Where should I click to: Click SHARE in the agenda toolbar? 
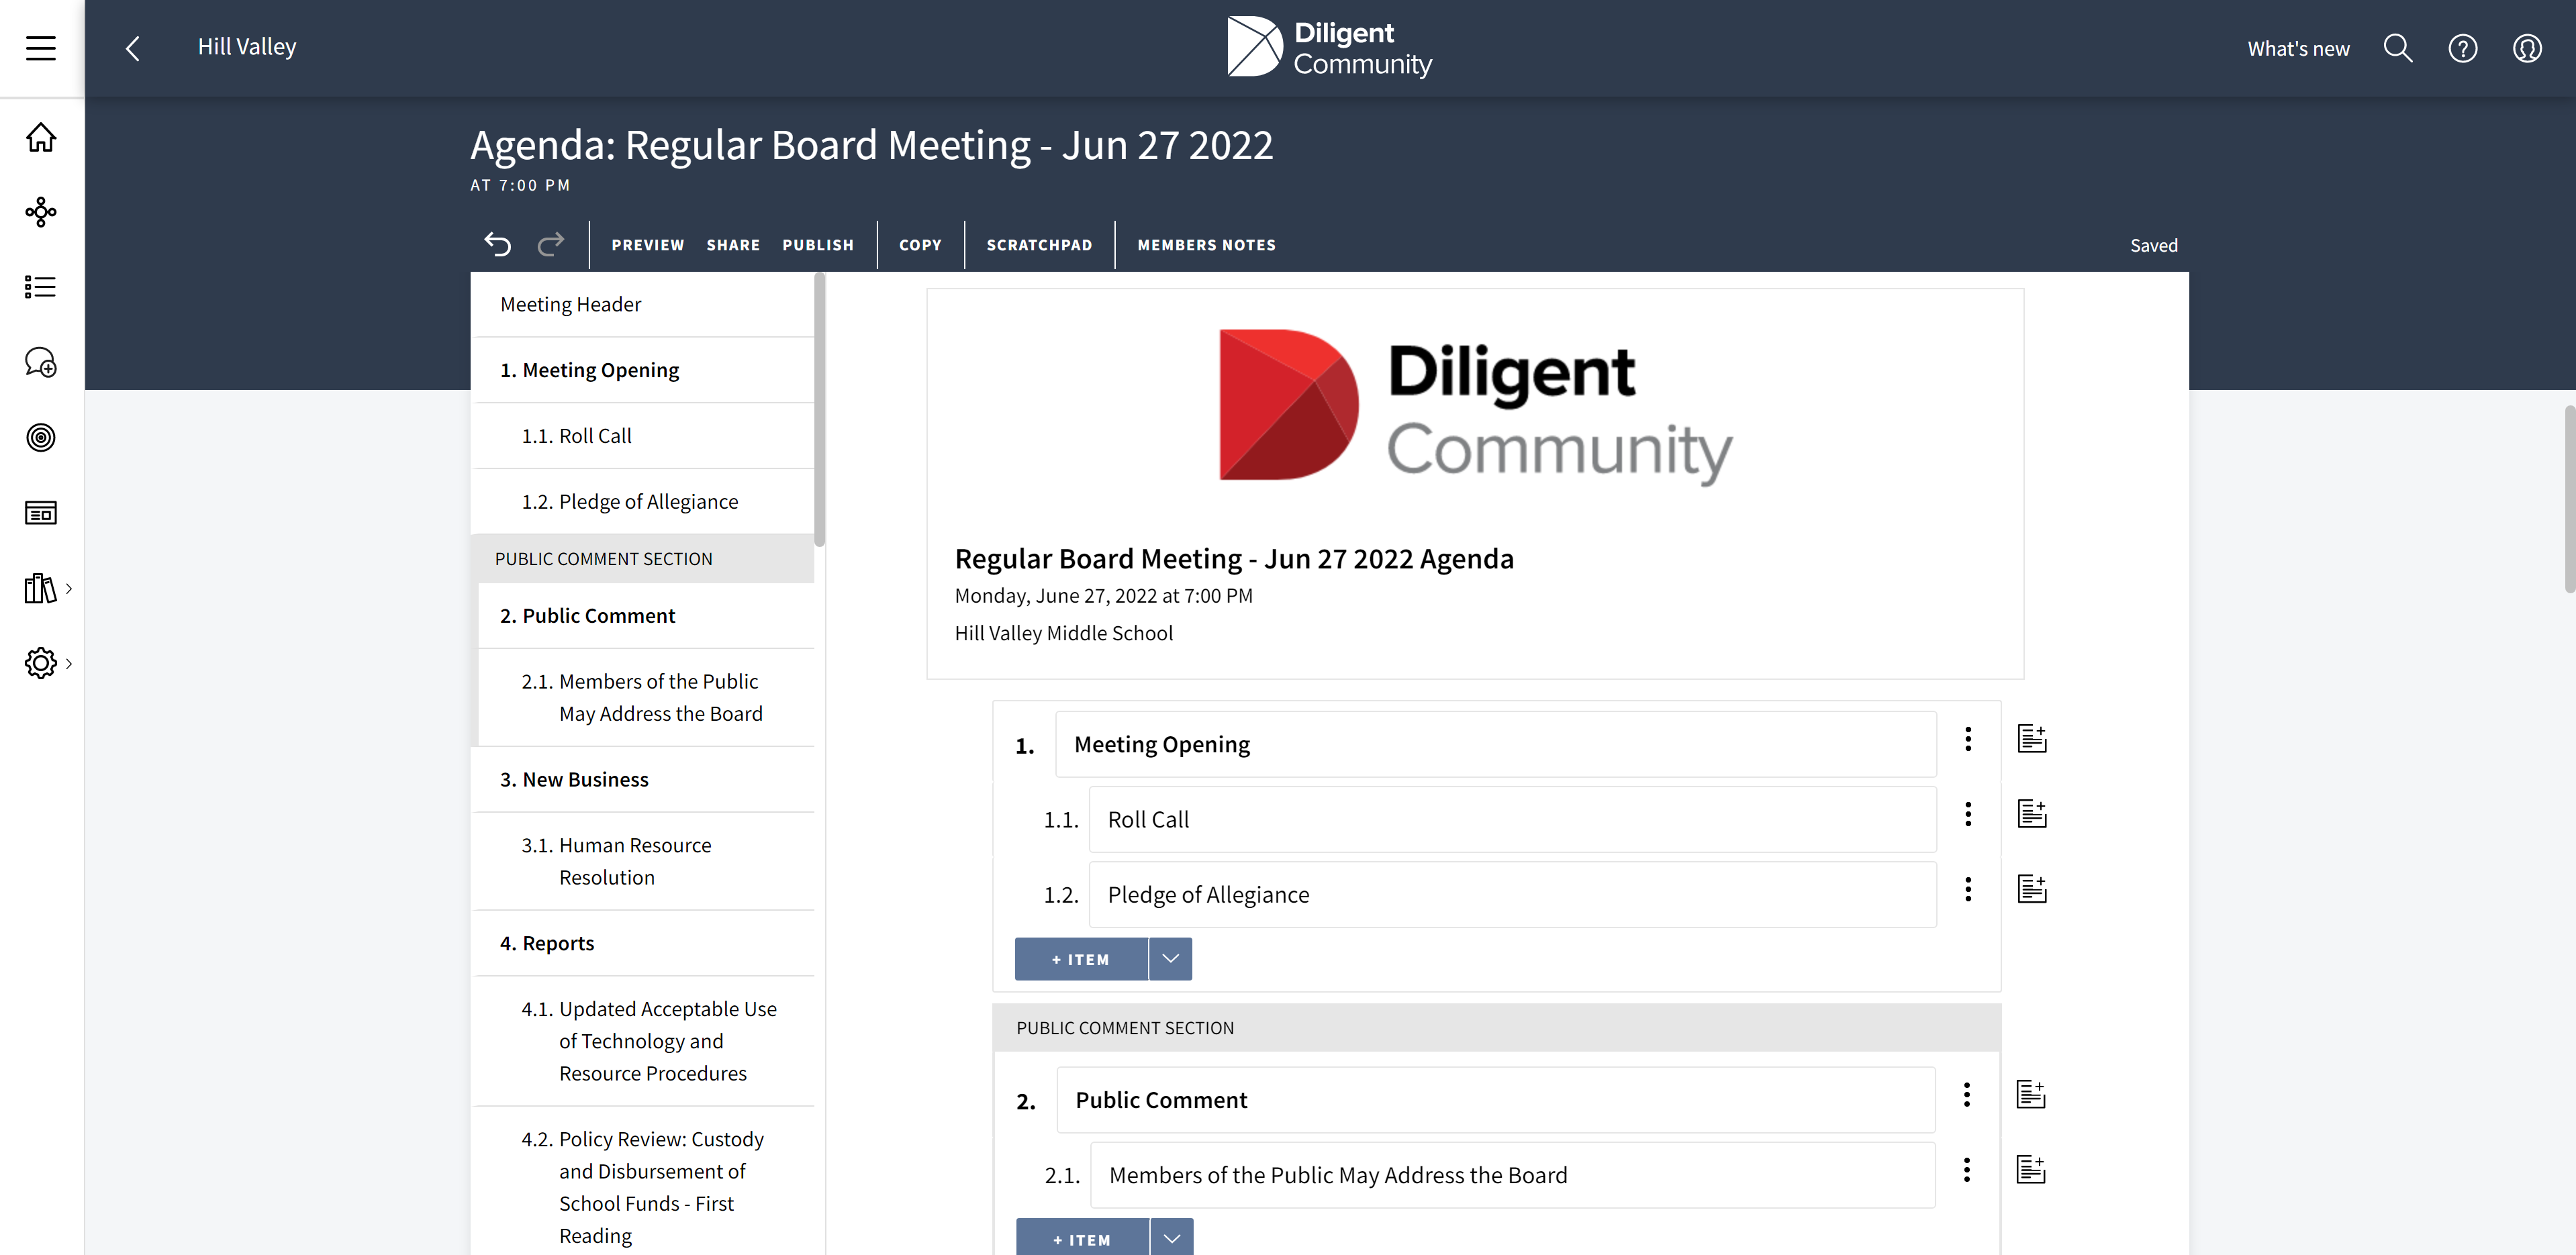point(733,245)
